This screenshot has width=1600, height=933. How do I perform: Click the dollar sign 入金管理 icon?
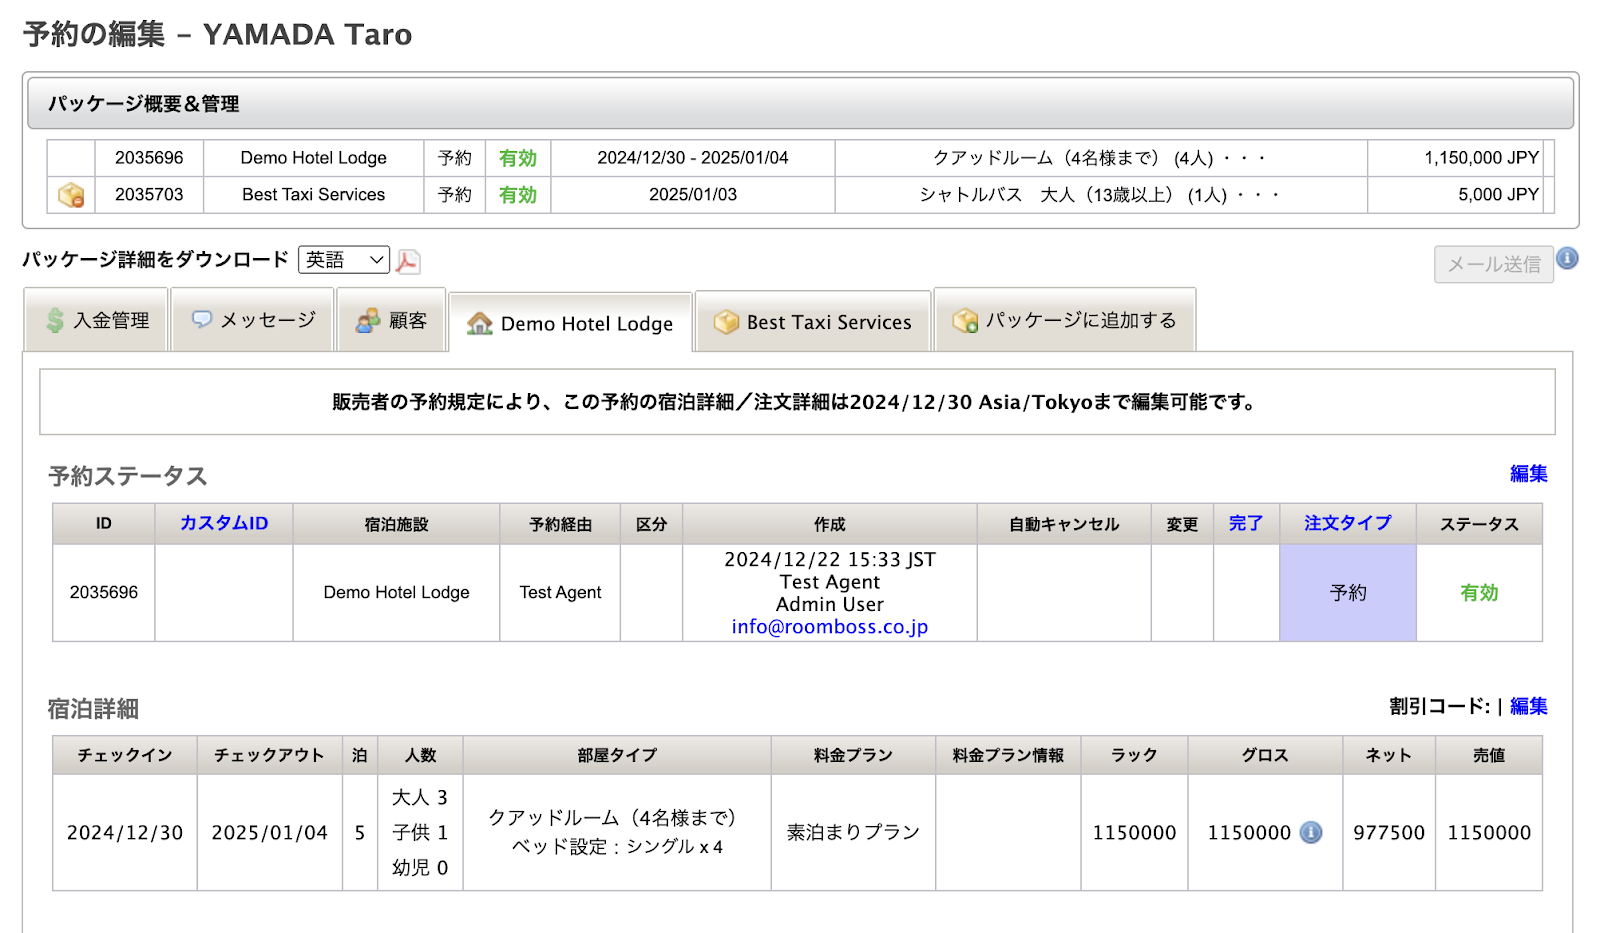point(55,320)
